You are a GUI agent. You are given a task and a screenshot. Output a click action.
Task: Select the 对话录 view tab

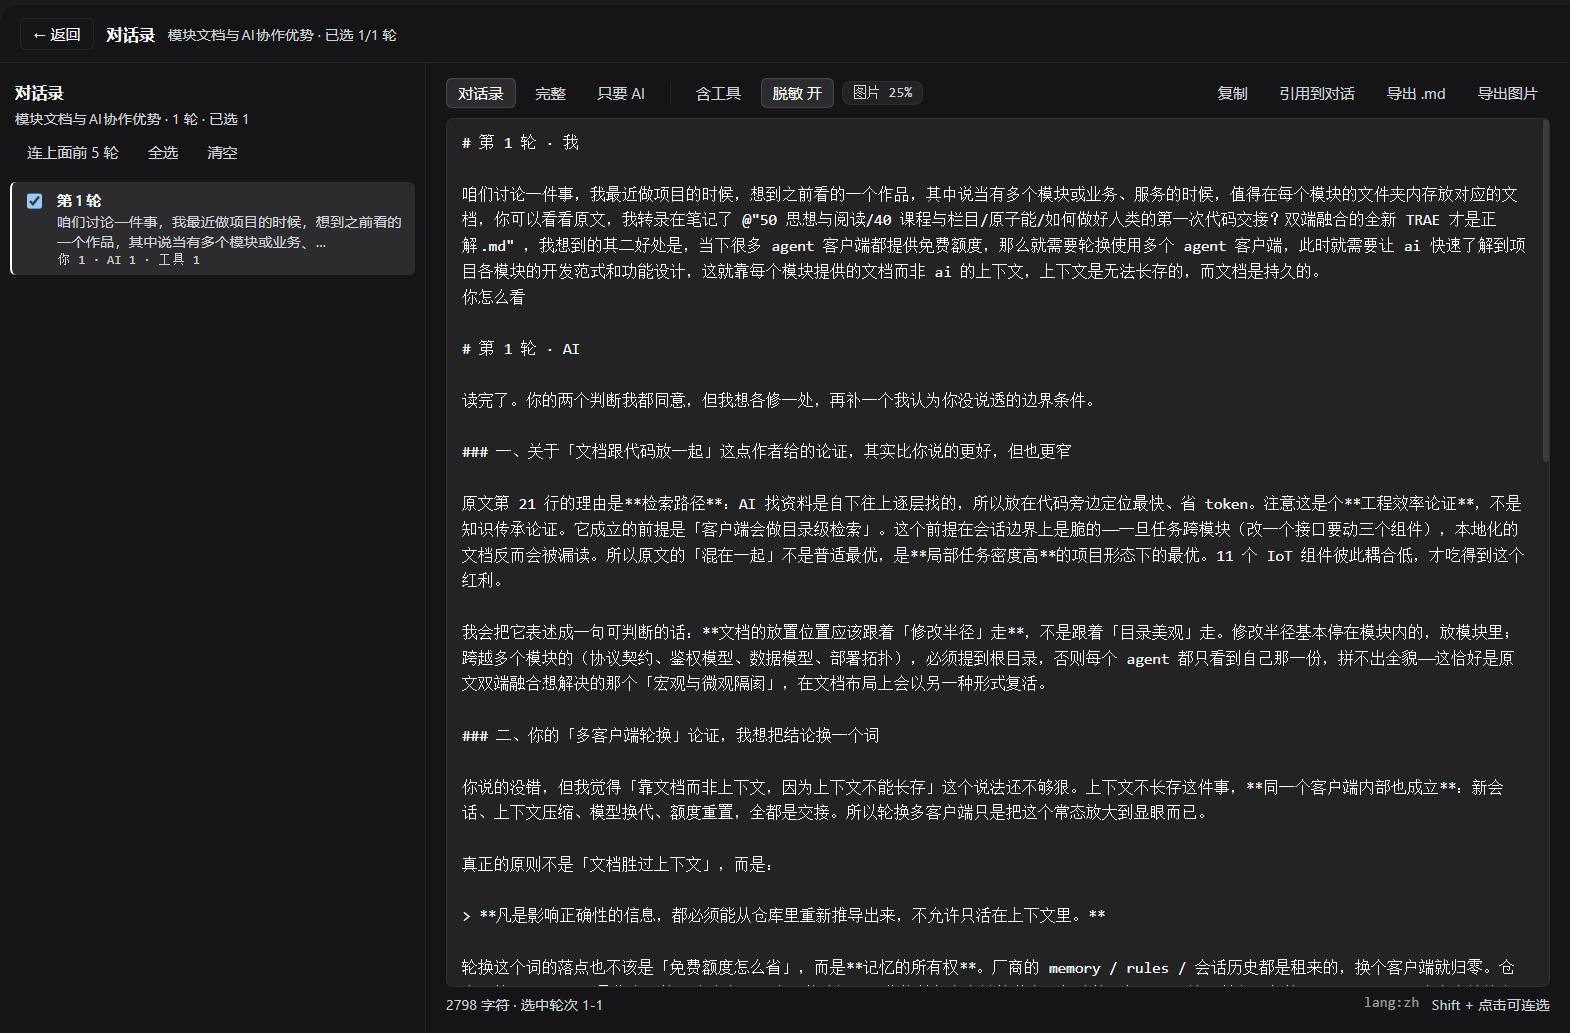[481, 93]
